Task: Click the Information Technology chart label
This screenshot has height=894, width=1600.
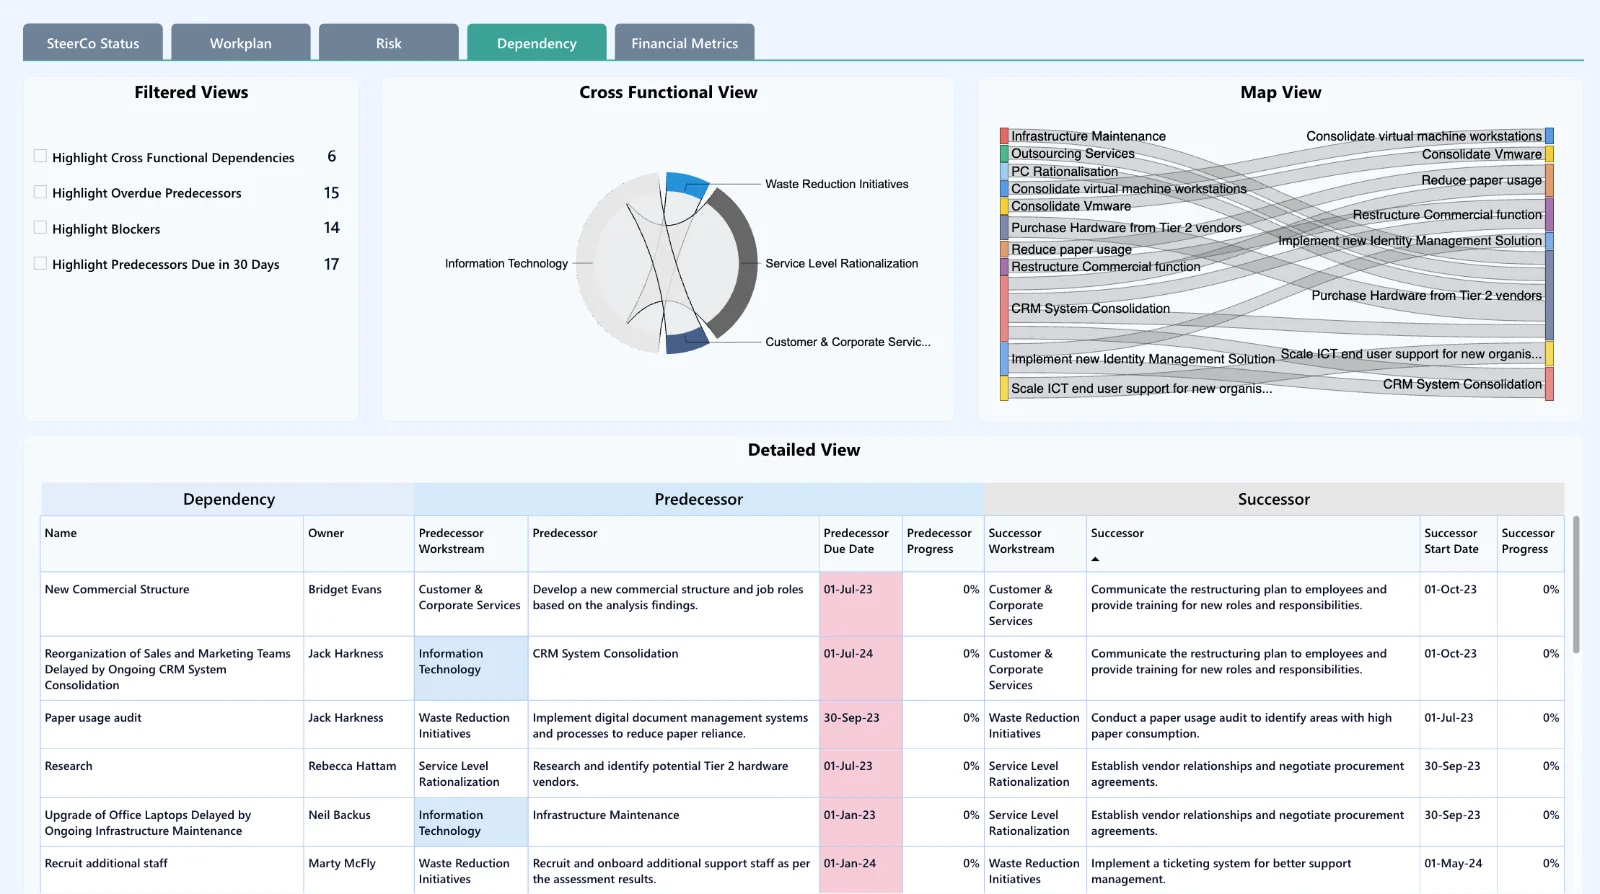Action: [506, 264]
